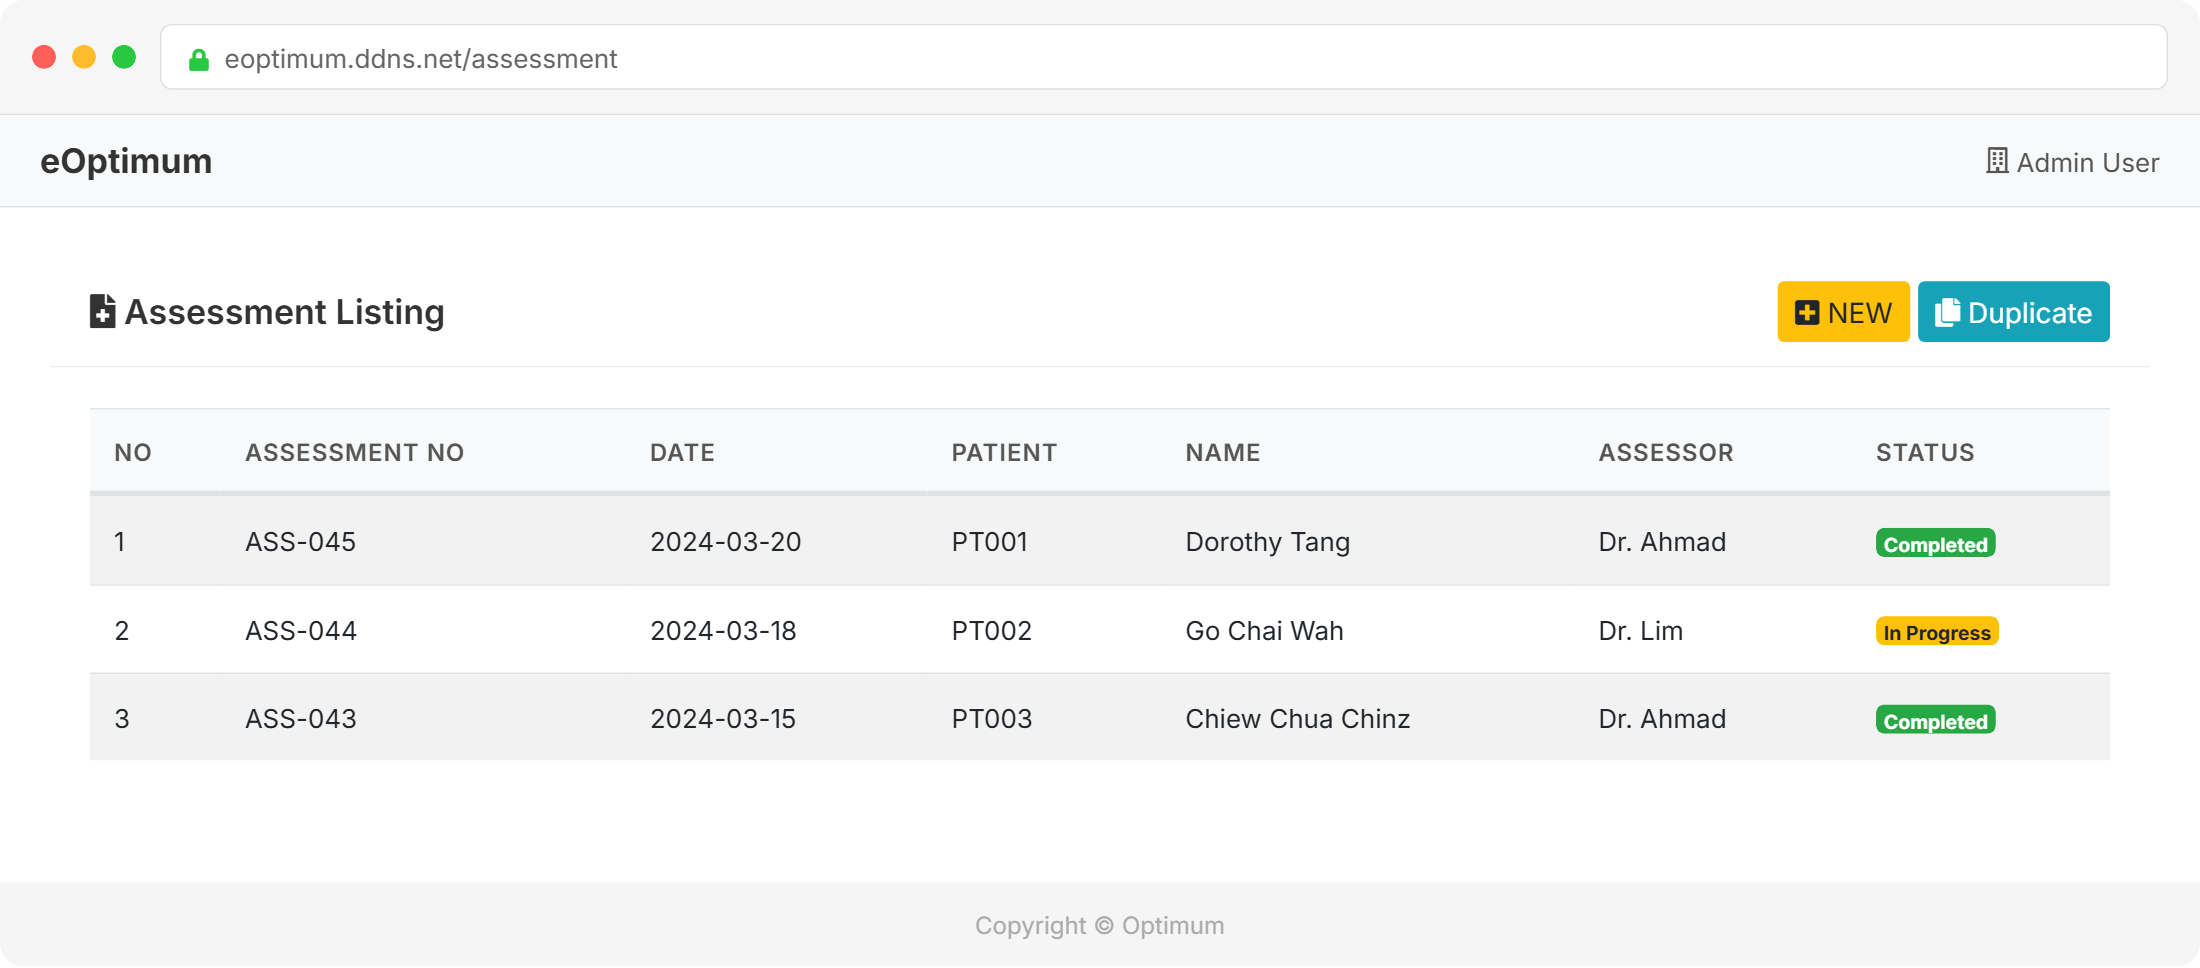Open assessment ASS-045 row entry

tap(300, 542)
